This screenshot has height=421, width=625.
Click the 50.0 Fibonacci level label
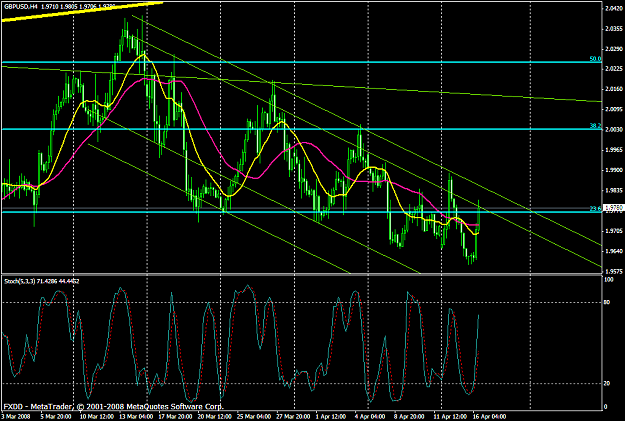[x=595, y=59]
